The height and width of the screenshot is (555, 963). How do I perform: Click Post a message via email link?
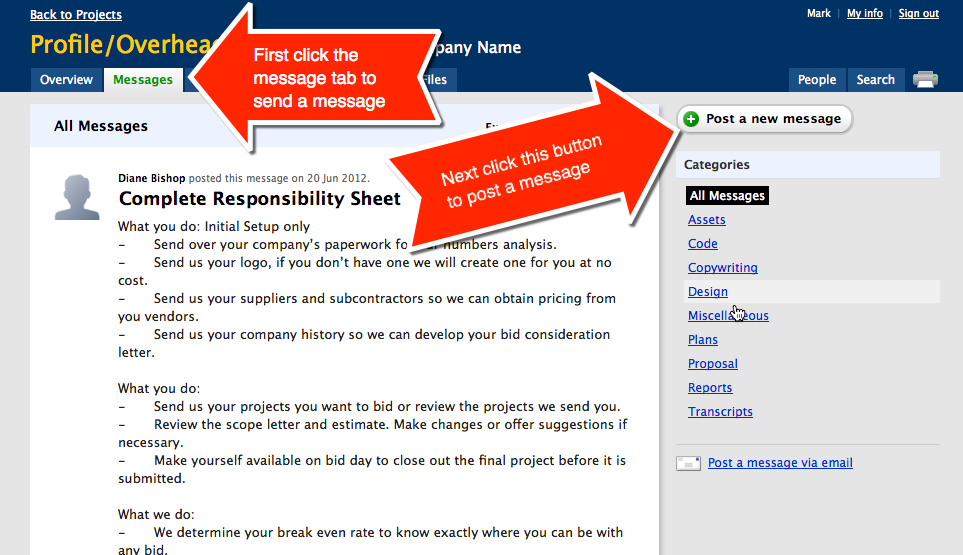tap(780, 463)
